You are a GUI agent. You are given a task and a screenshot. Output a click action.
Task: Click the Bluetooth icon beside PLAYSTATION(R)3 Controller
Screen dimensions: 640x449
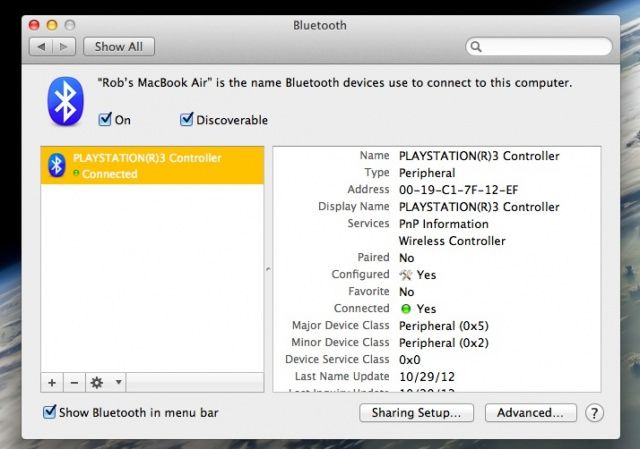coord(56,165)
